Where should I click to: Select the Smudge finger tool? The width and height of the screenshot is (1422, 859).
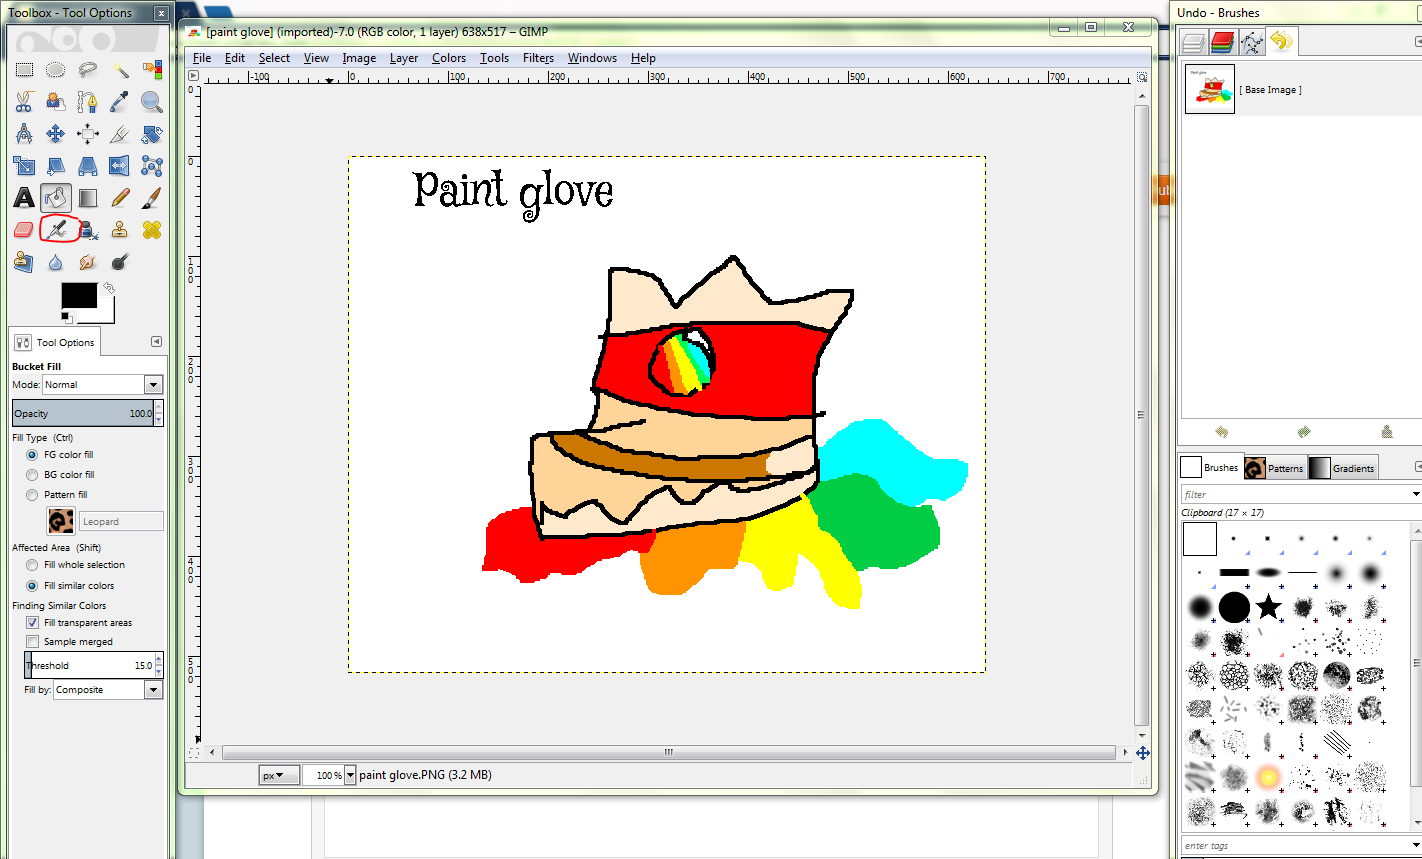tap(88, 262)
